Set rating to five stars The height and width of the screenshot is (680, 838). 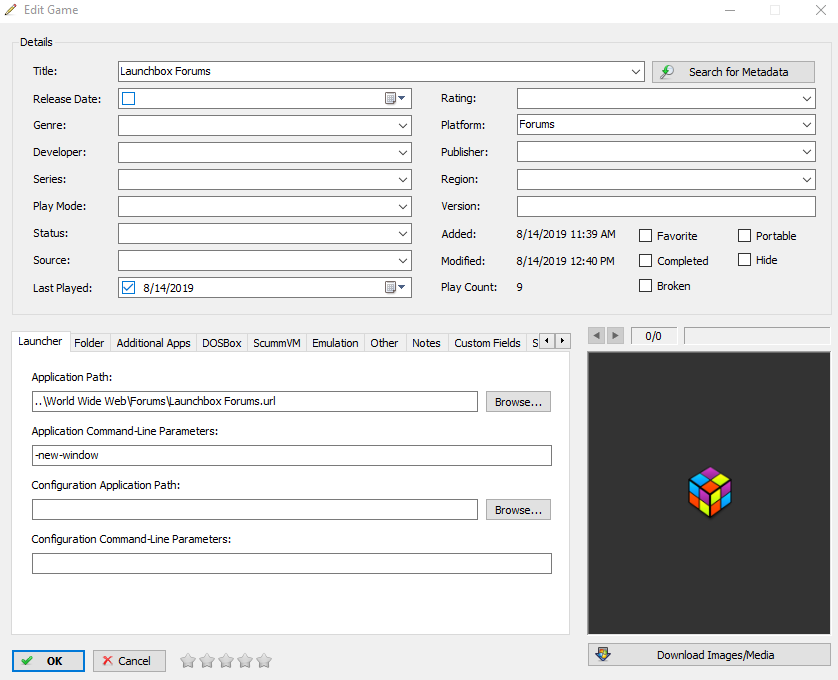coord(264,661)
